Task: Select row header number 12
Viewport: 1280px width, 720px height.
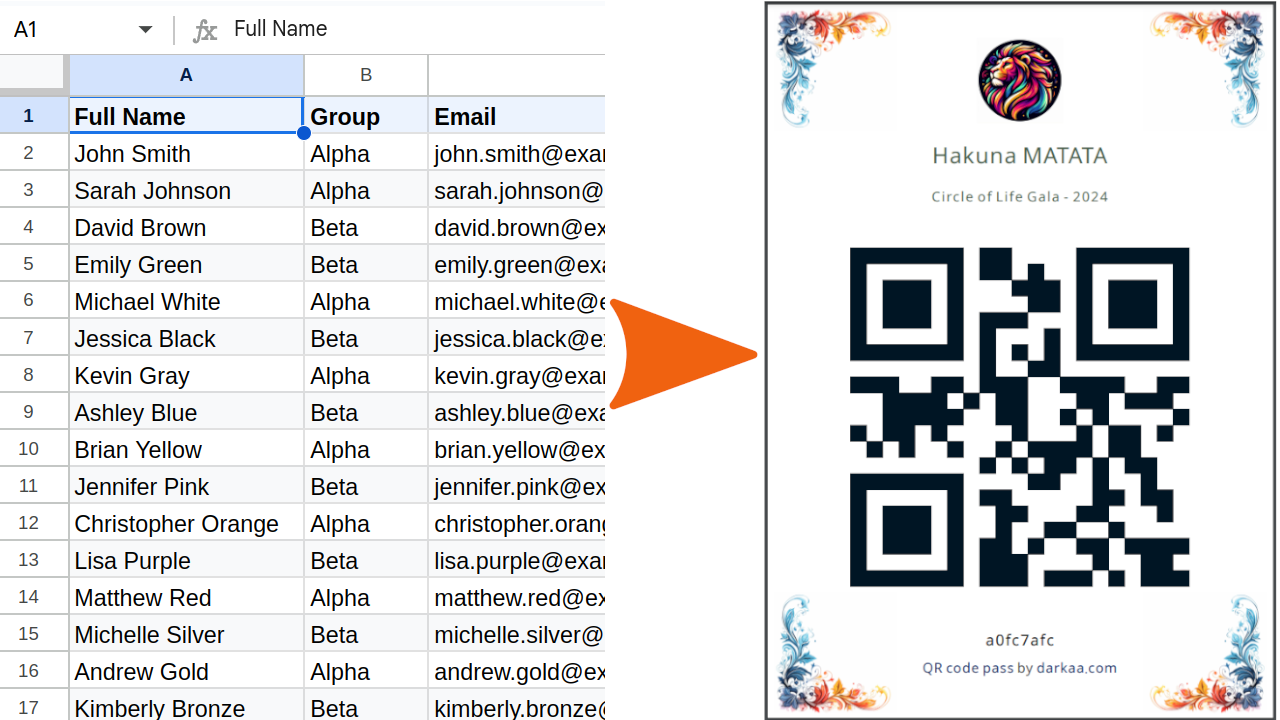Action: tap(34, 523)
